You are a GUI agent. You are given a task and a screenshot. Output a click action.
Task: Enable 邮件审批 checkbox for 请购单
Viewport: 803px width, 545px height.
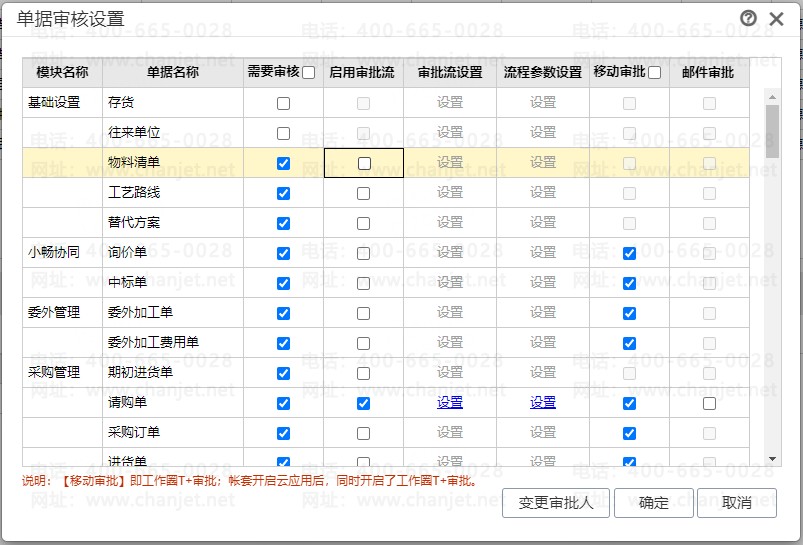pos(709,404)
